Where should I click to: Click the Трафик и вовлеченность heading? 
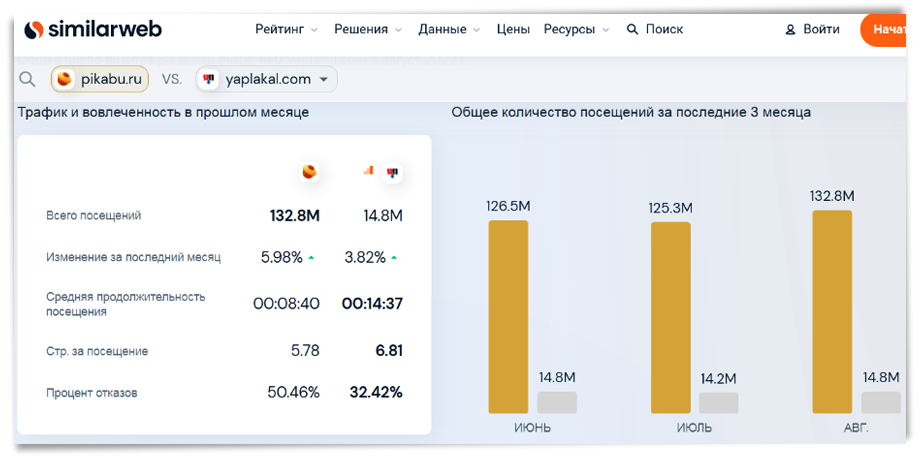click(164, 112)
